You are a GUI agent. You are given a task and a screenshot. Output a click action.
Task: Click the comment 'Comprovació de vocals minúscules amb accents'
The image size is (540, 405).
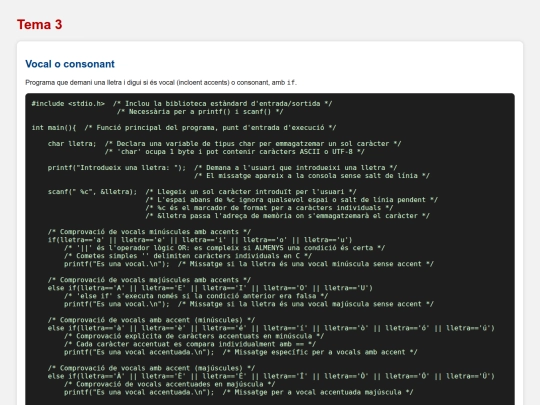click(149, 232)
